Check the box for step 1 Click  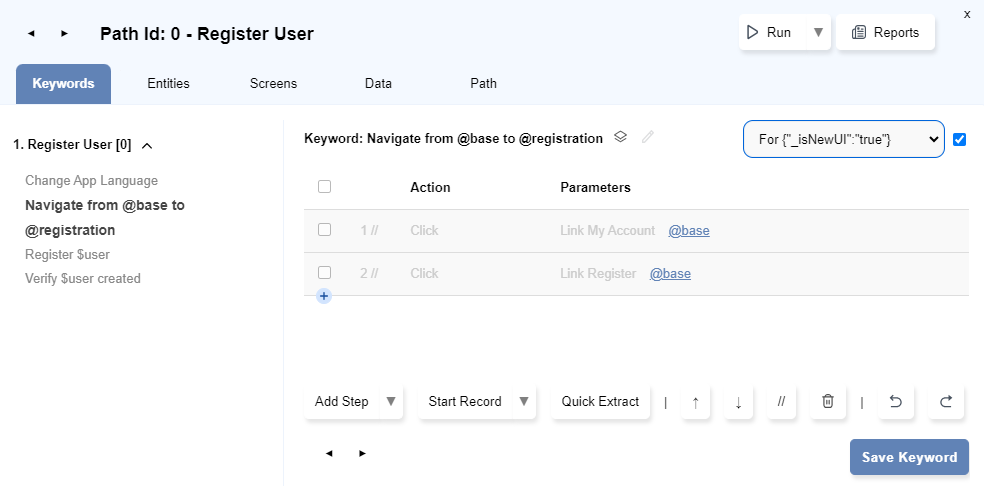tap(324, 230)
